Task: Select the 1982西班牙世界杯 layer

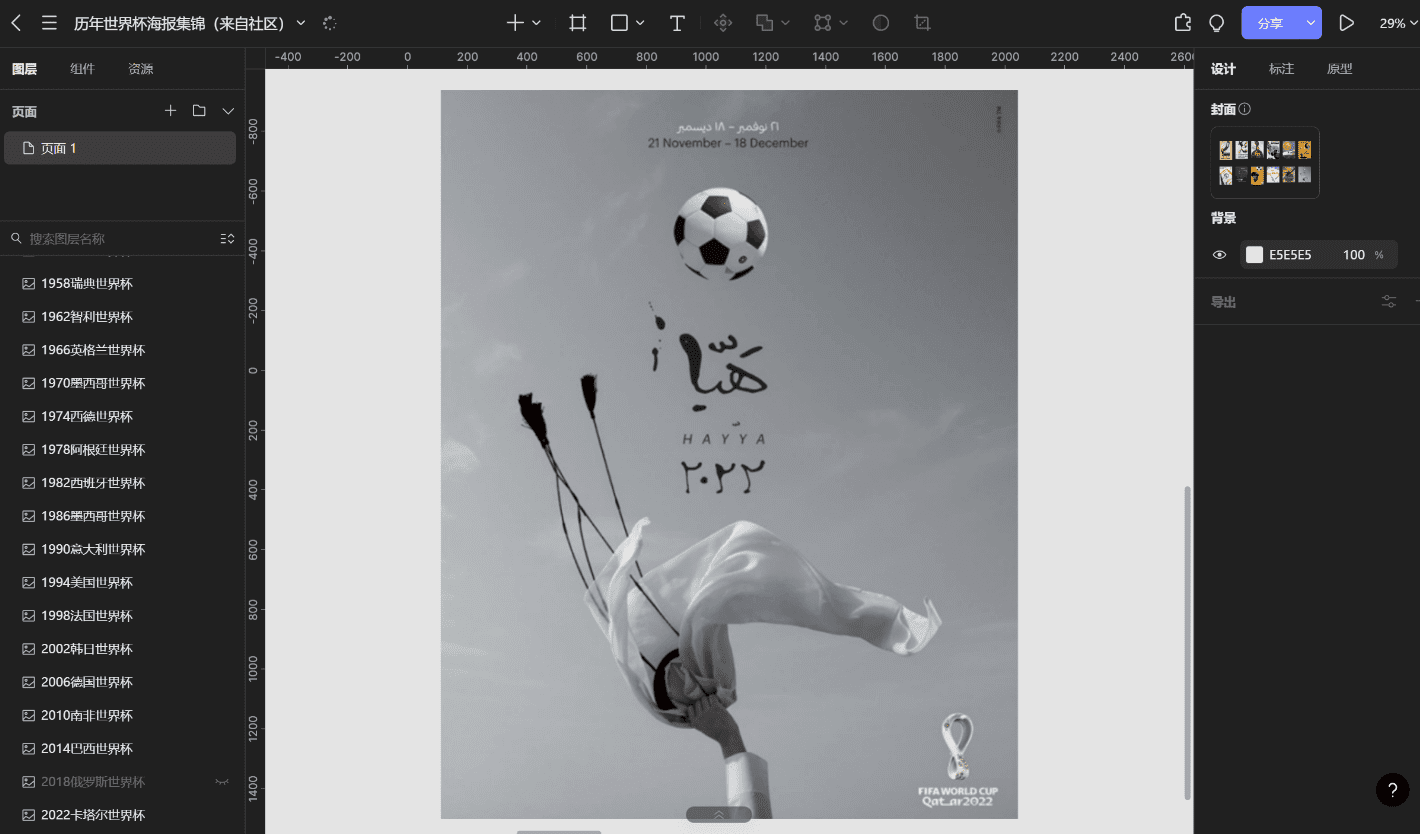Action: pyautogui.click(x=122, y=483)
